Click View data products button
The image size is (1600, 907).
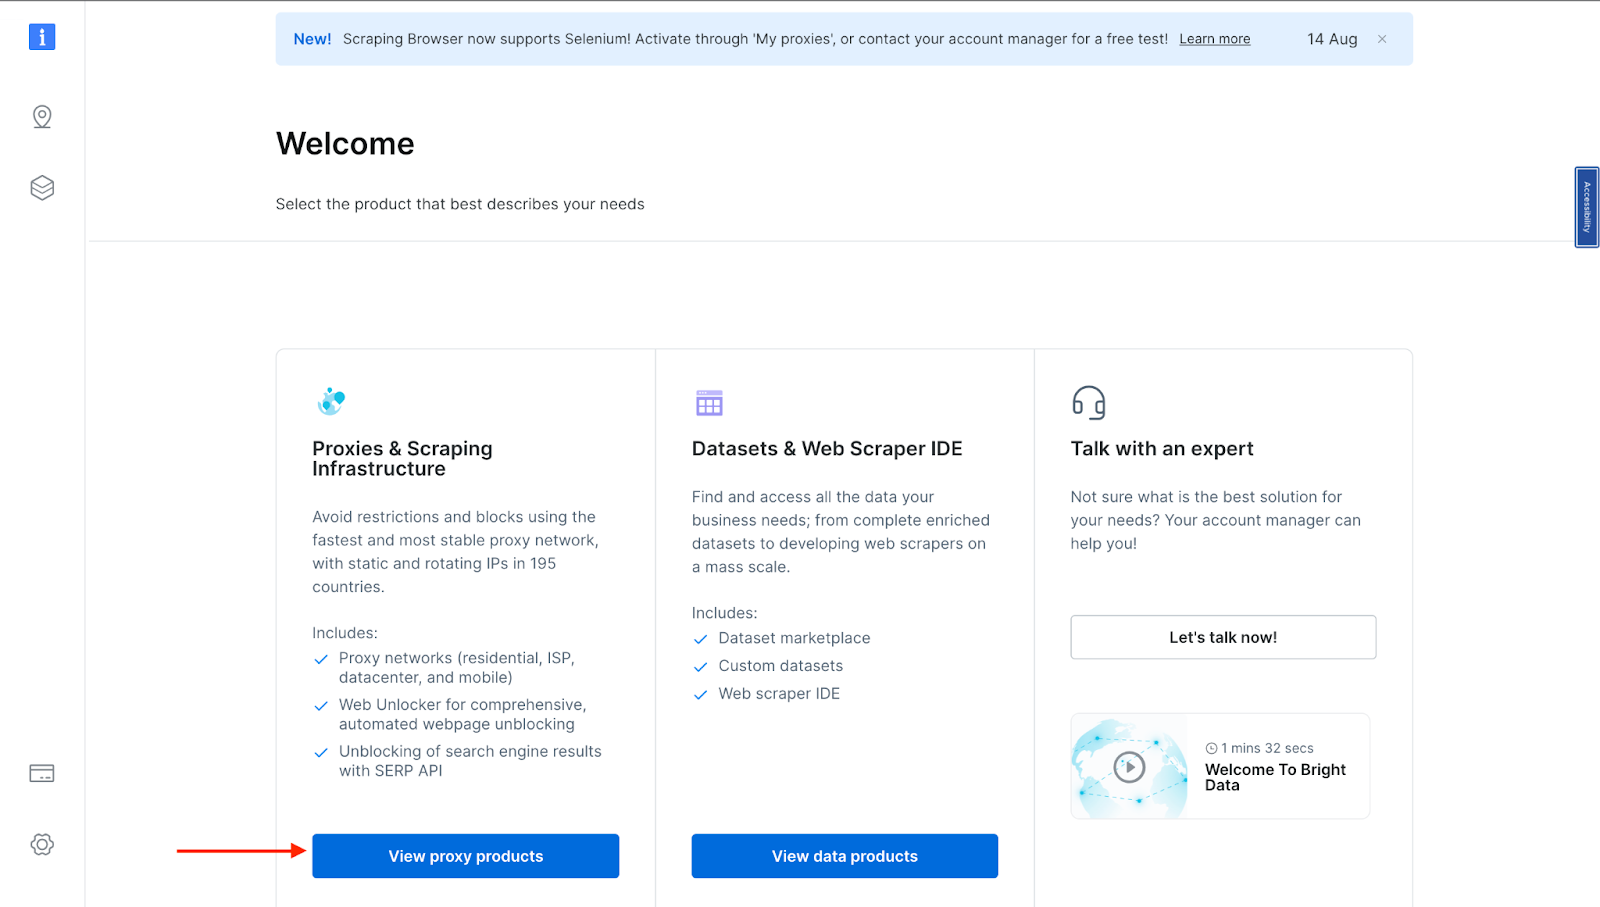point(844,856)
